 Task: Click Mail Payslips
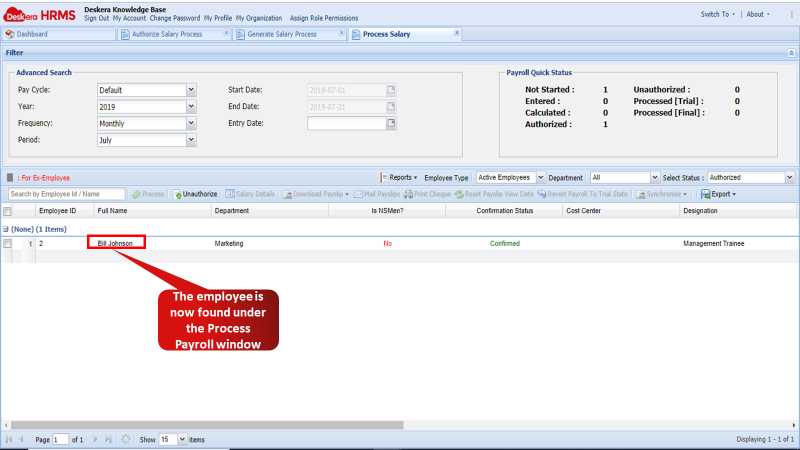point(377,194)
